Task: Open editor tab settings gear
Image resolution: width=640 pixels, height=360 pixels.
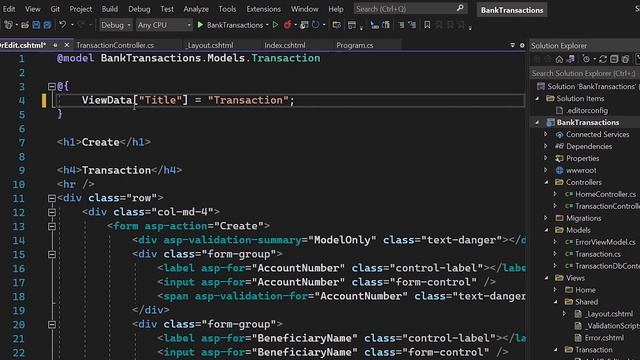Action: pos(522,45)
